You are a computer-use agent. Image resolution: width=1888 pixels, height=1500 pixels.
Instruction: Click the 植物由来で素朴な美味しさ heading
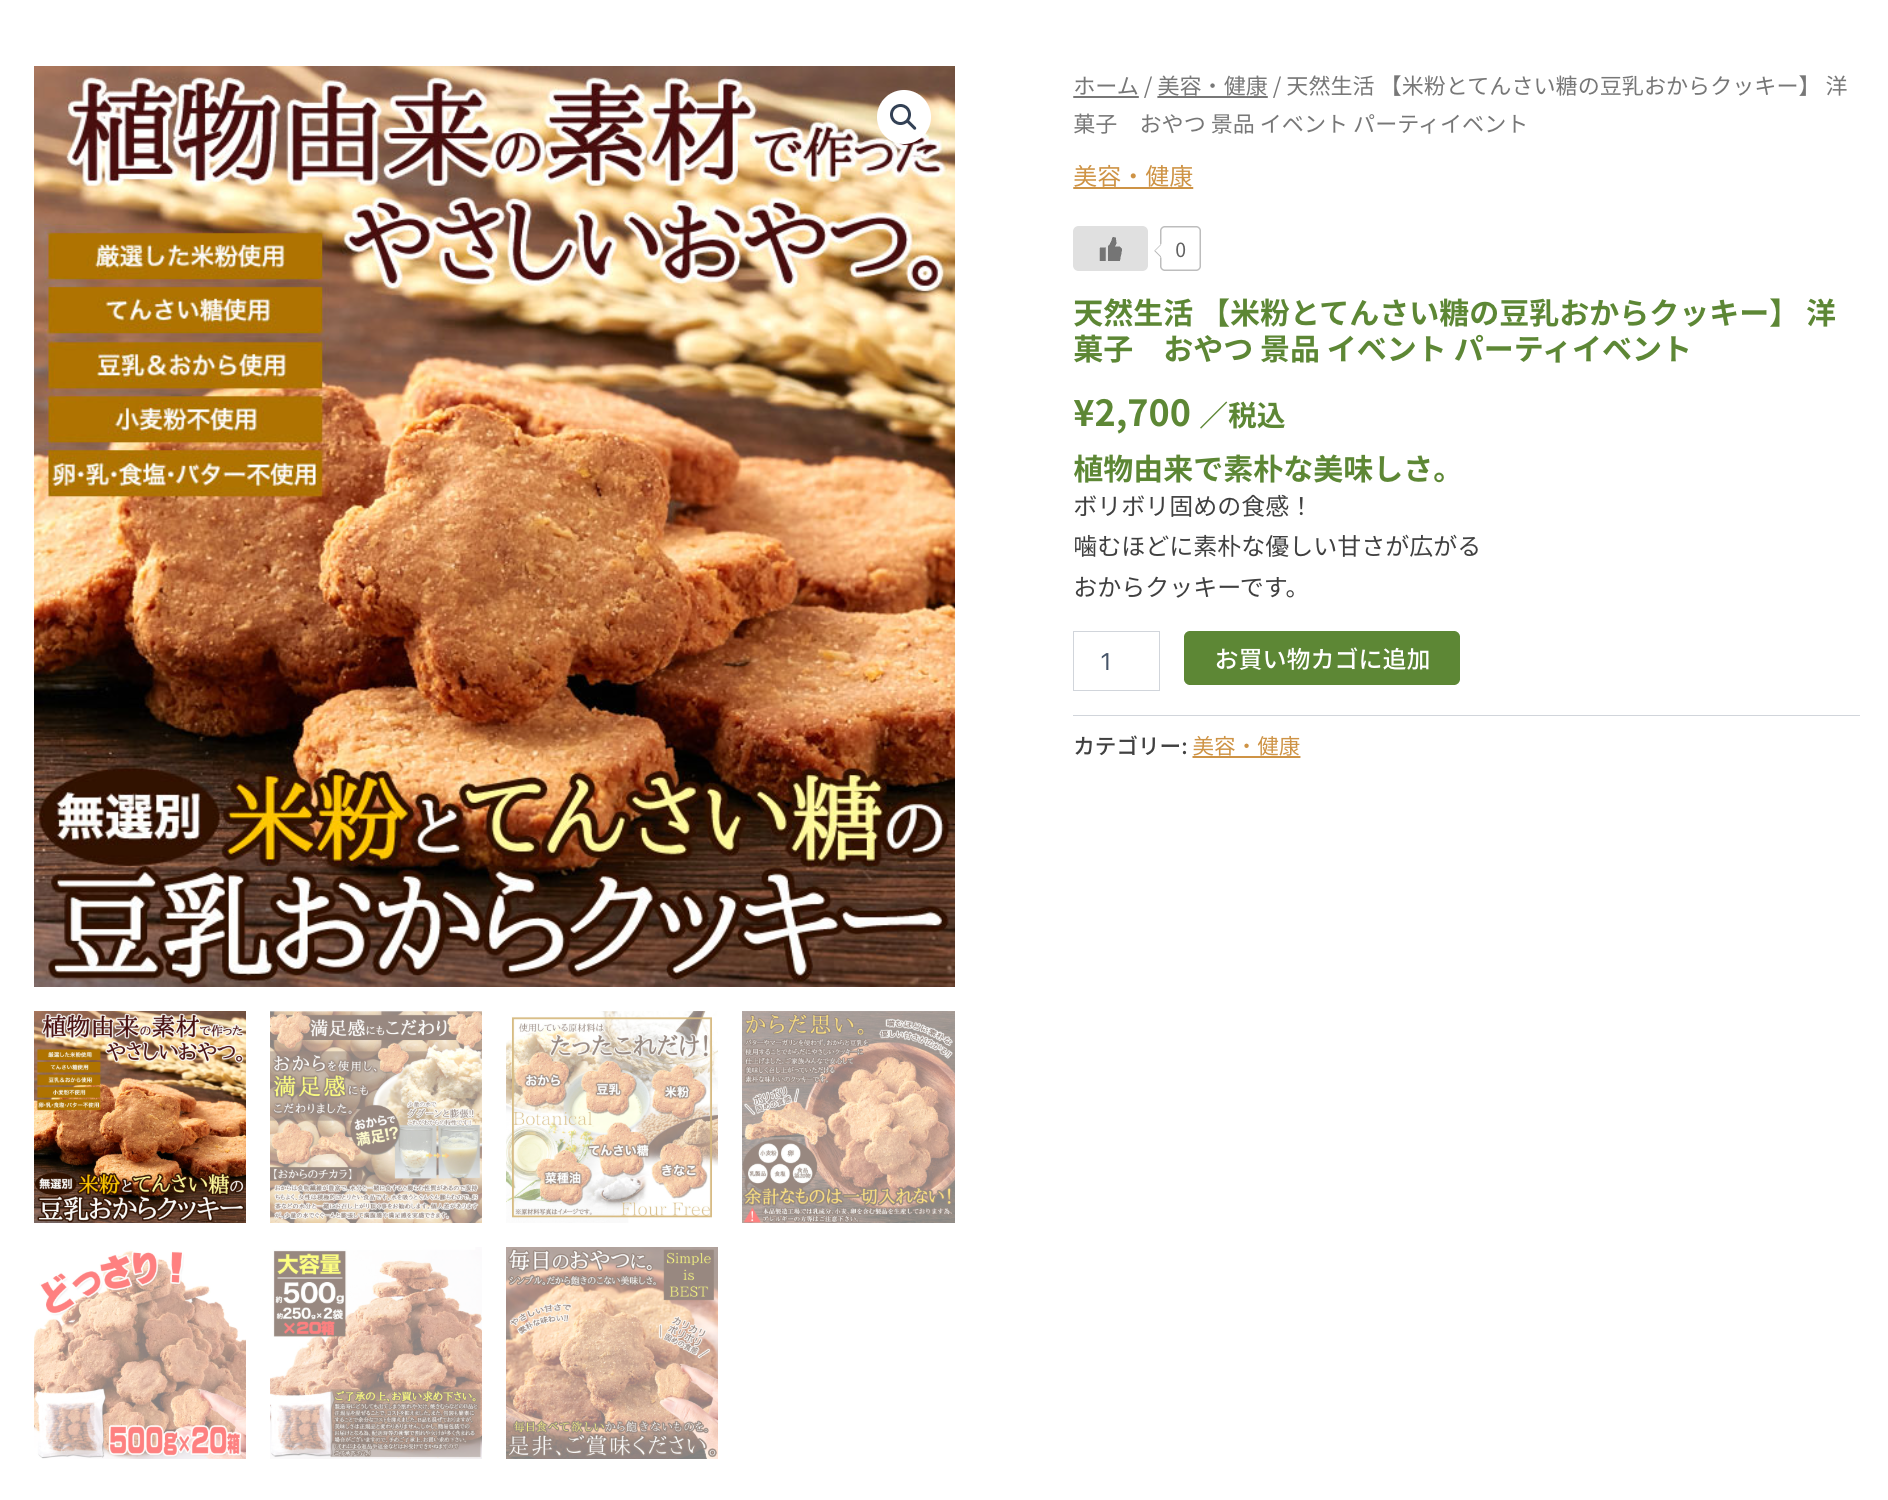click(x=1262, y=468)
